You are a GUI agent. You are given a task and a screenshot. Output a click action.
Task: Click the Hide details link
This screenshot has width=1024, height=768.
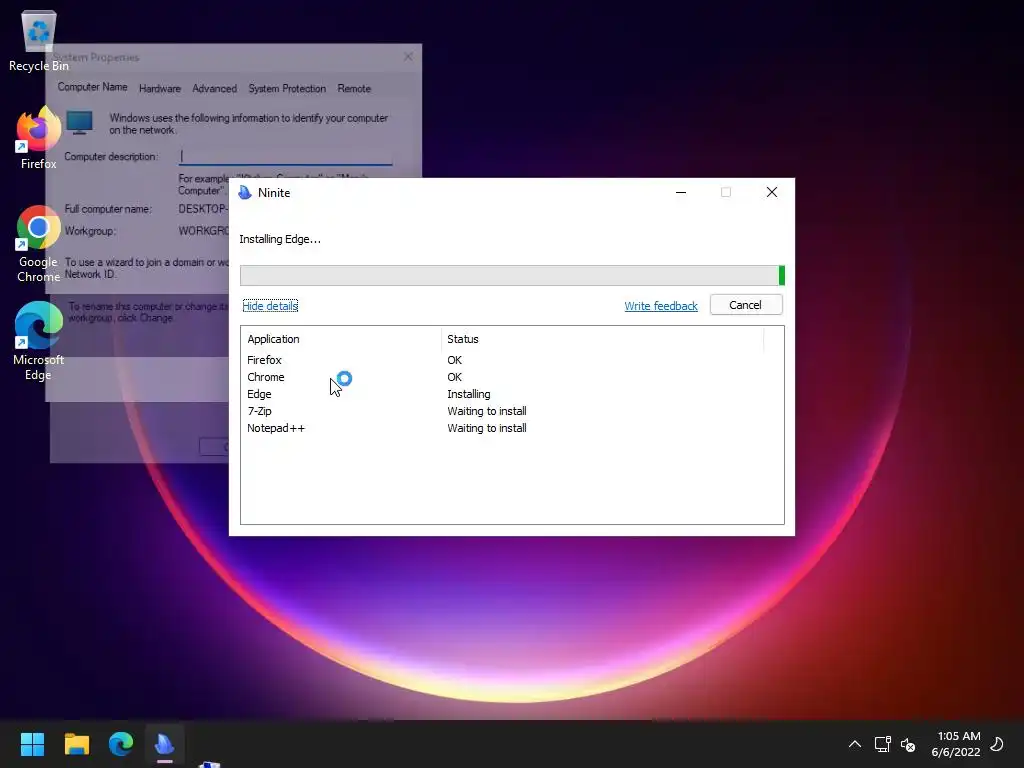pyautogui.click(x=270, y=306)
